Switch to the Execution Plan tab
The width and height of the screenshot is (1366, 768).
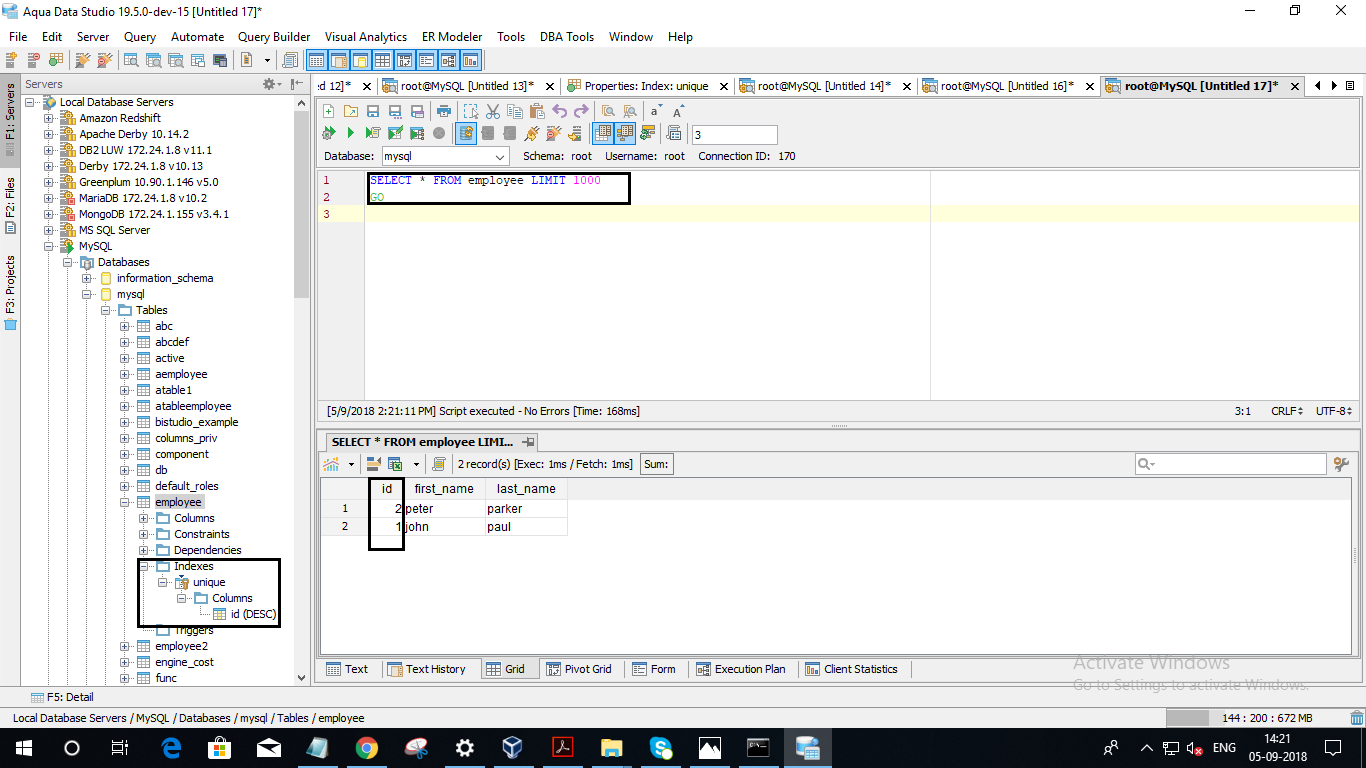(x=741, y=669)
